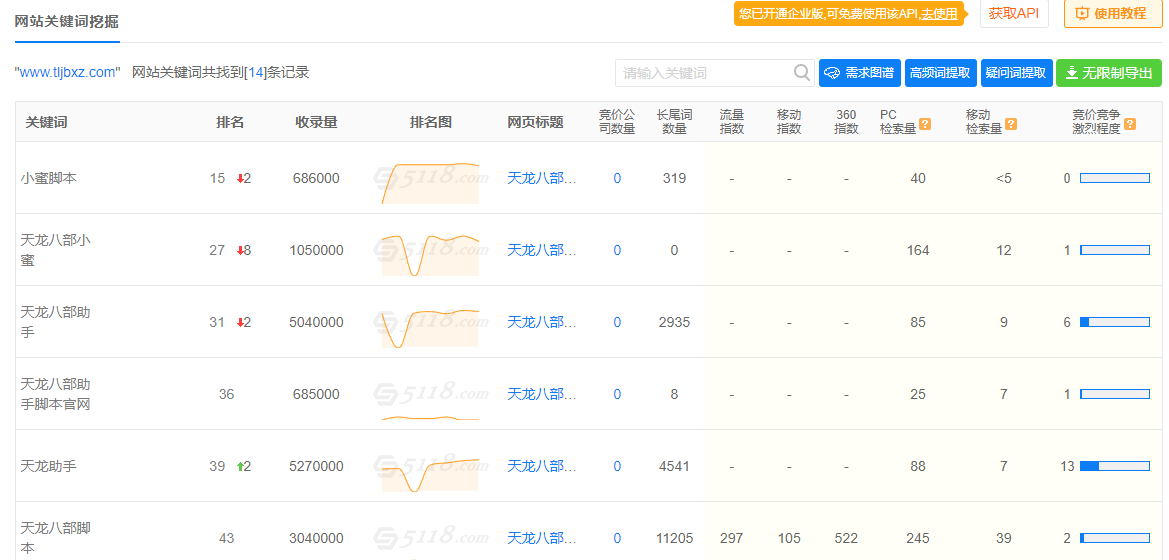
Task: Click the 流量指数 column header
Action: click(731, 122)
